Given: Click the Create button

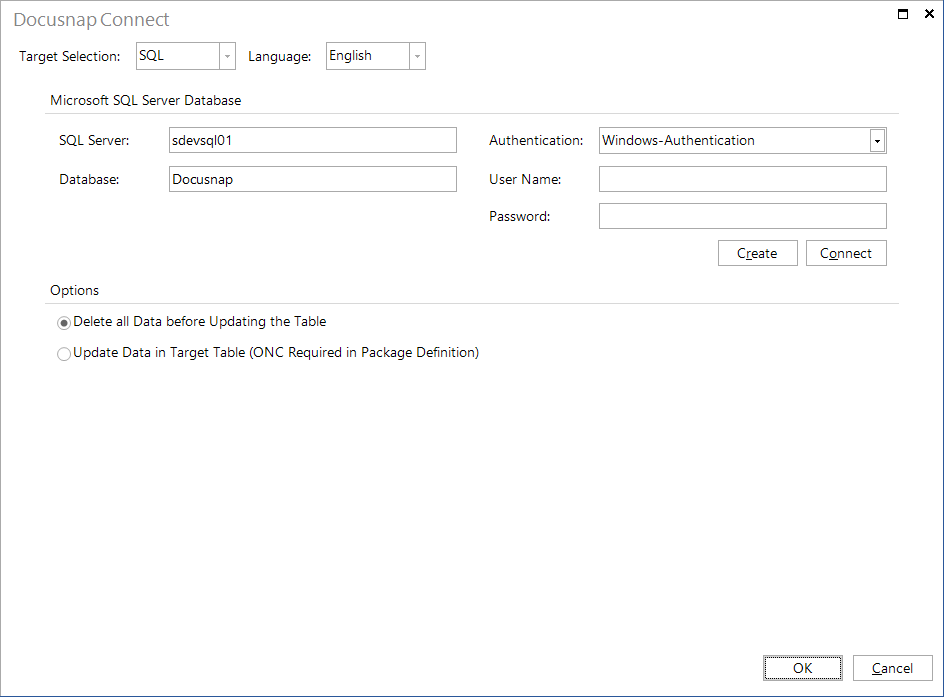Looking at the screenshot, I should [x=757, y=253].
